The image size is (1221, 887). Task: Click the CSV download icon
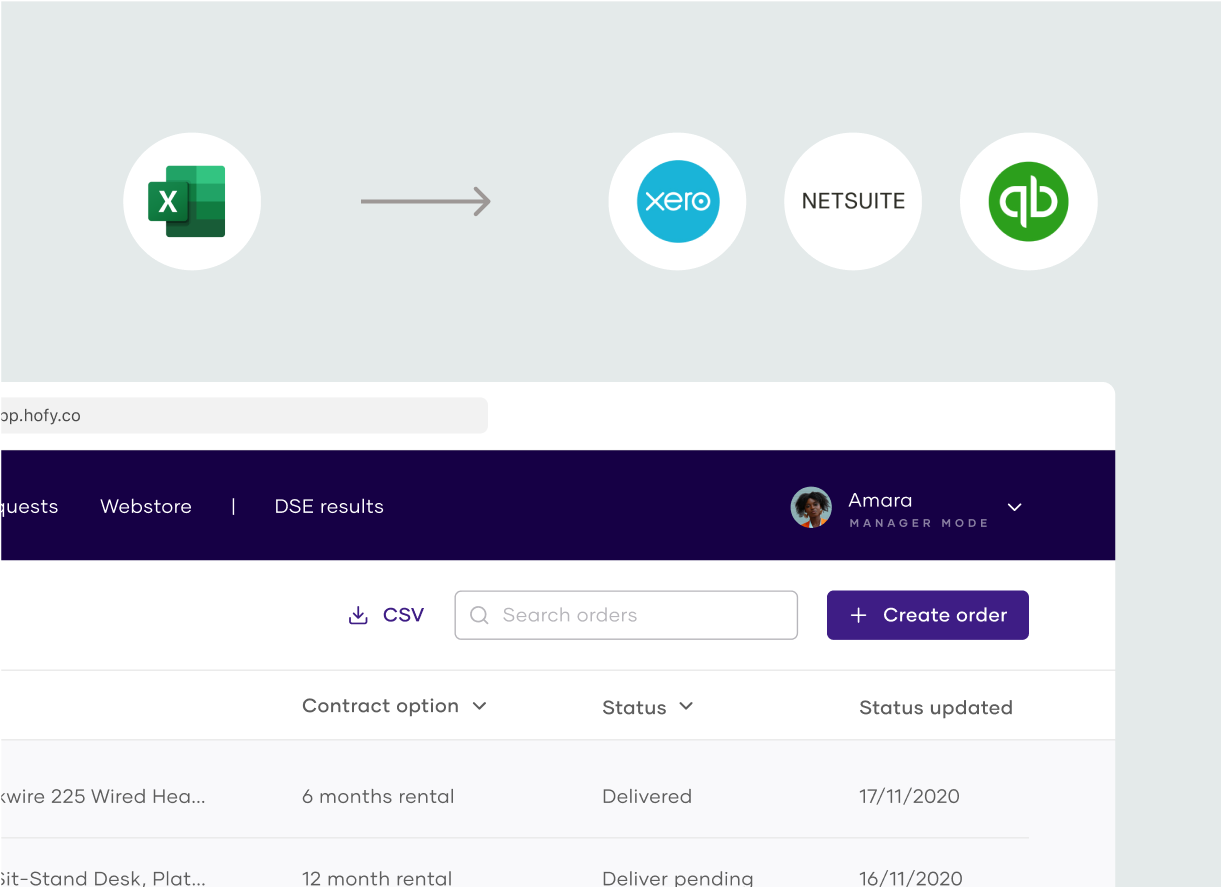click(358, 615)
